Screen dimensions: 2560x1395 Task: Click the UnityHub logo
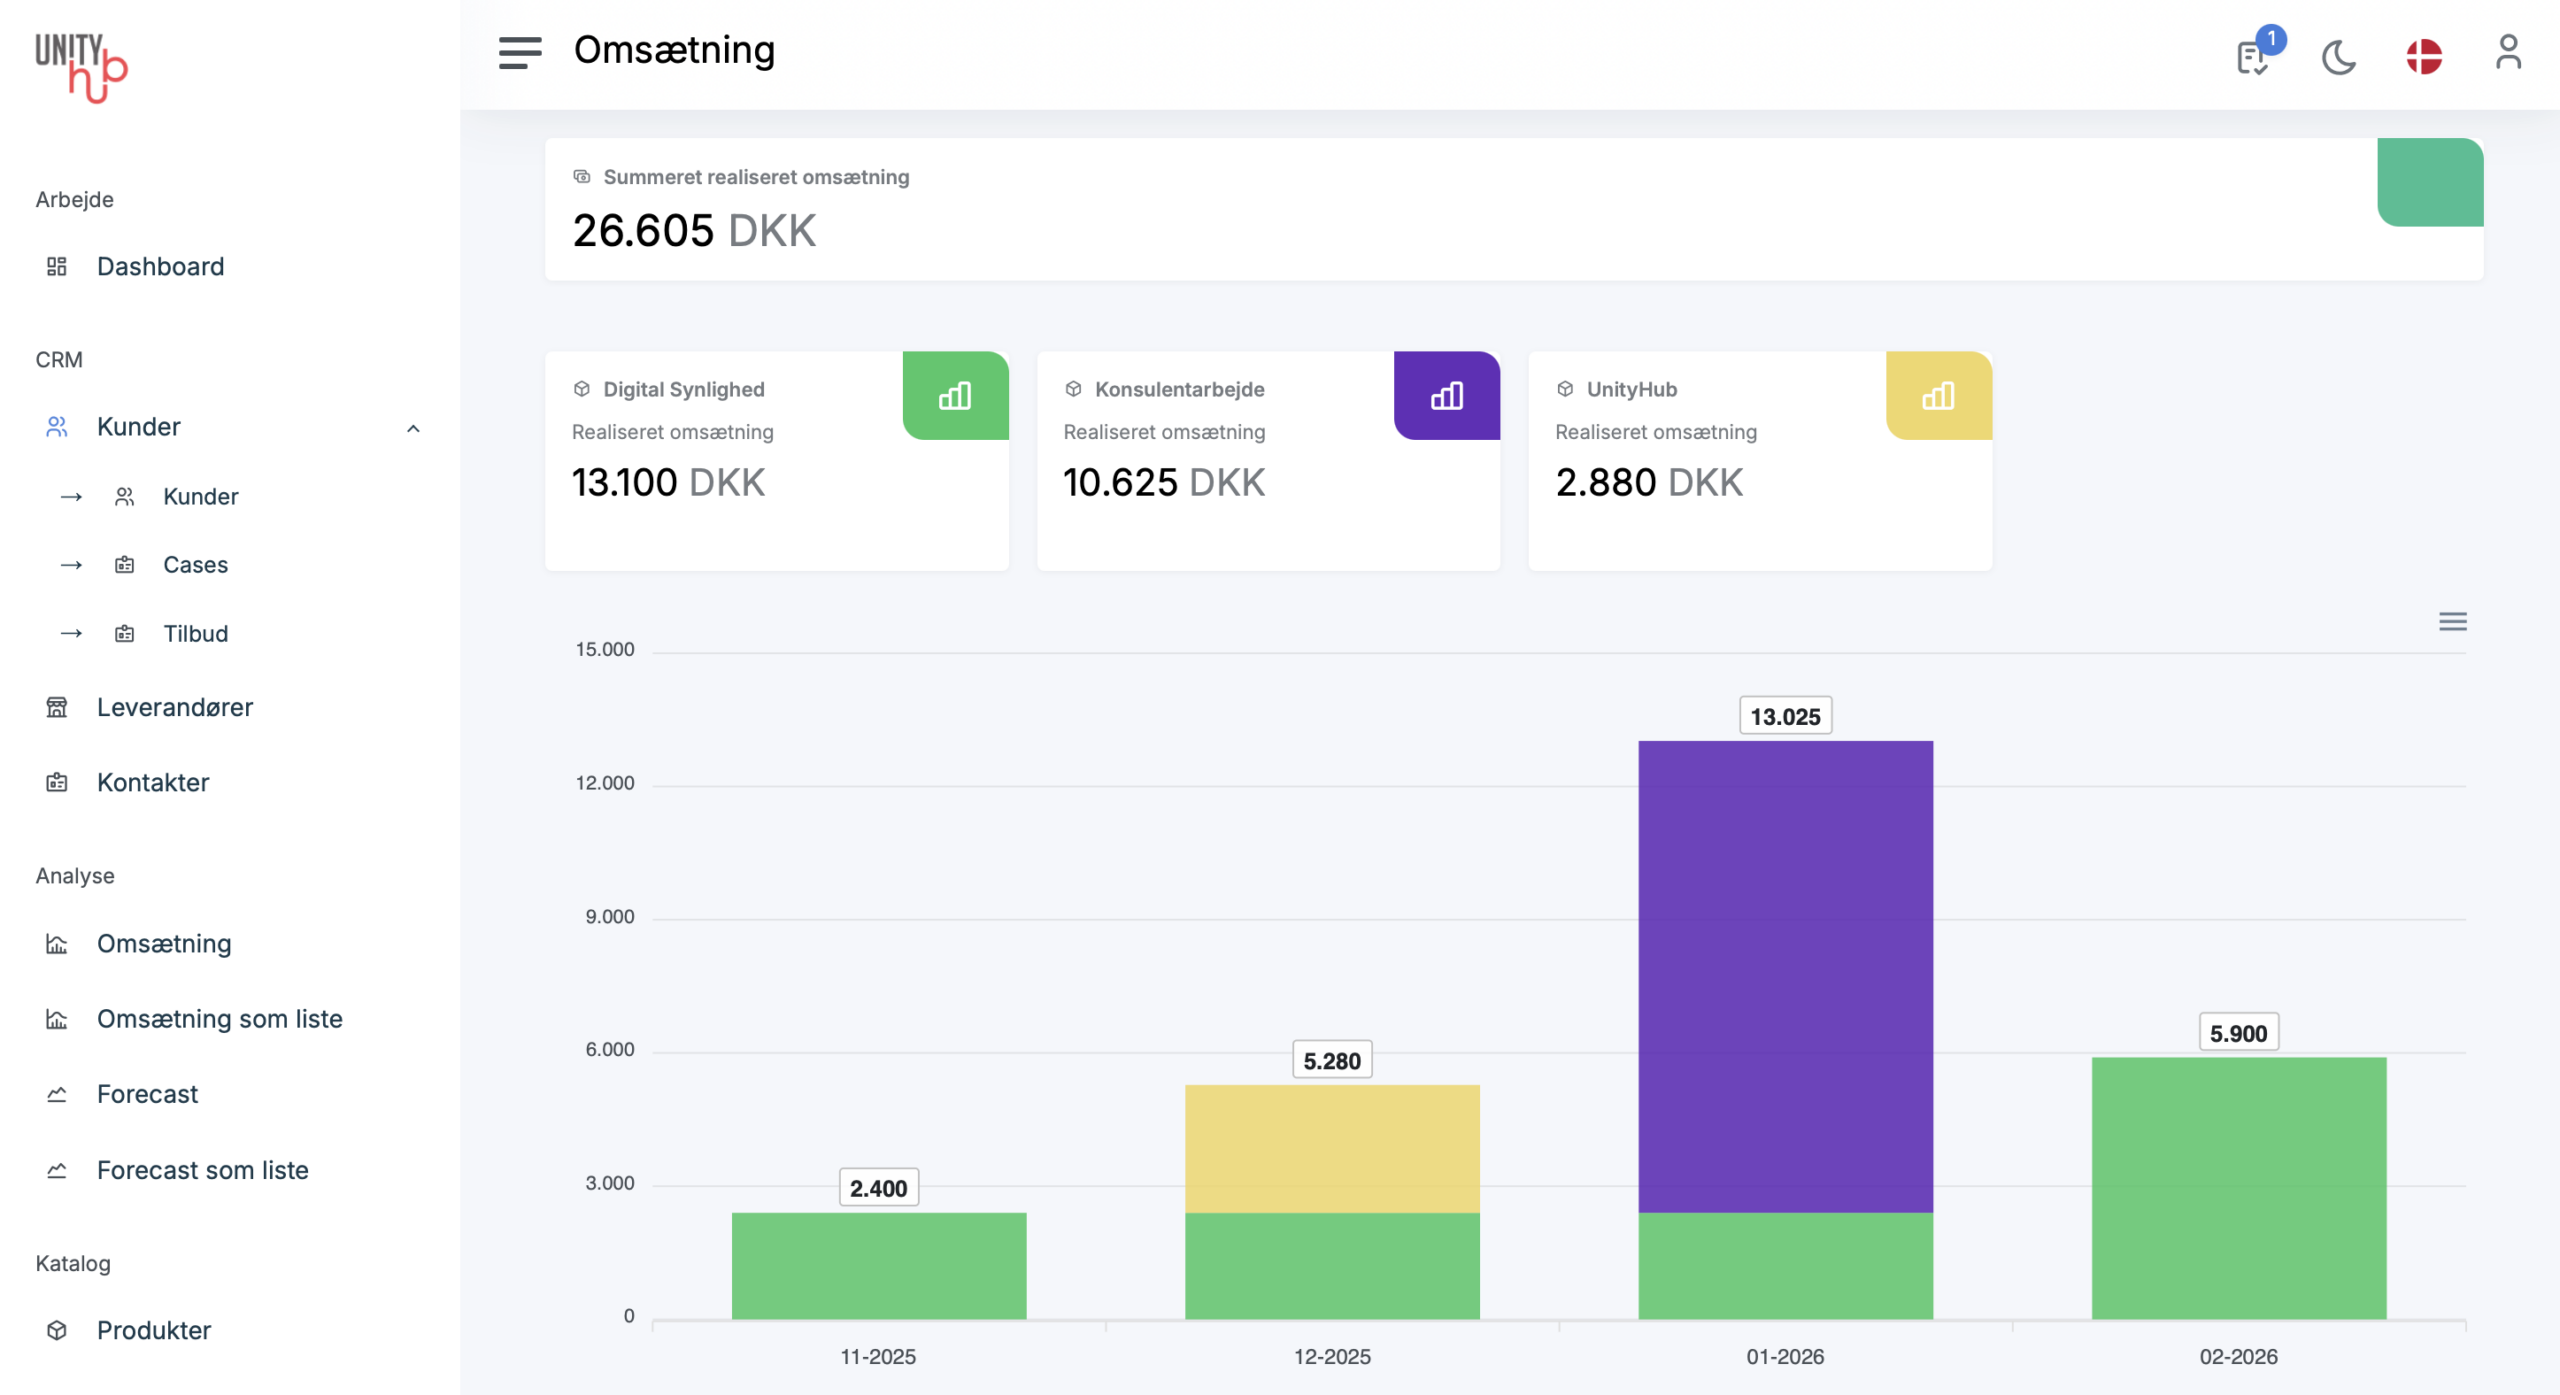tap(81, 66)
